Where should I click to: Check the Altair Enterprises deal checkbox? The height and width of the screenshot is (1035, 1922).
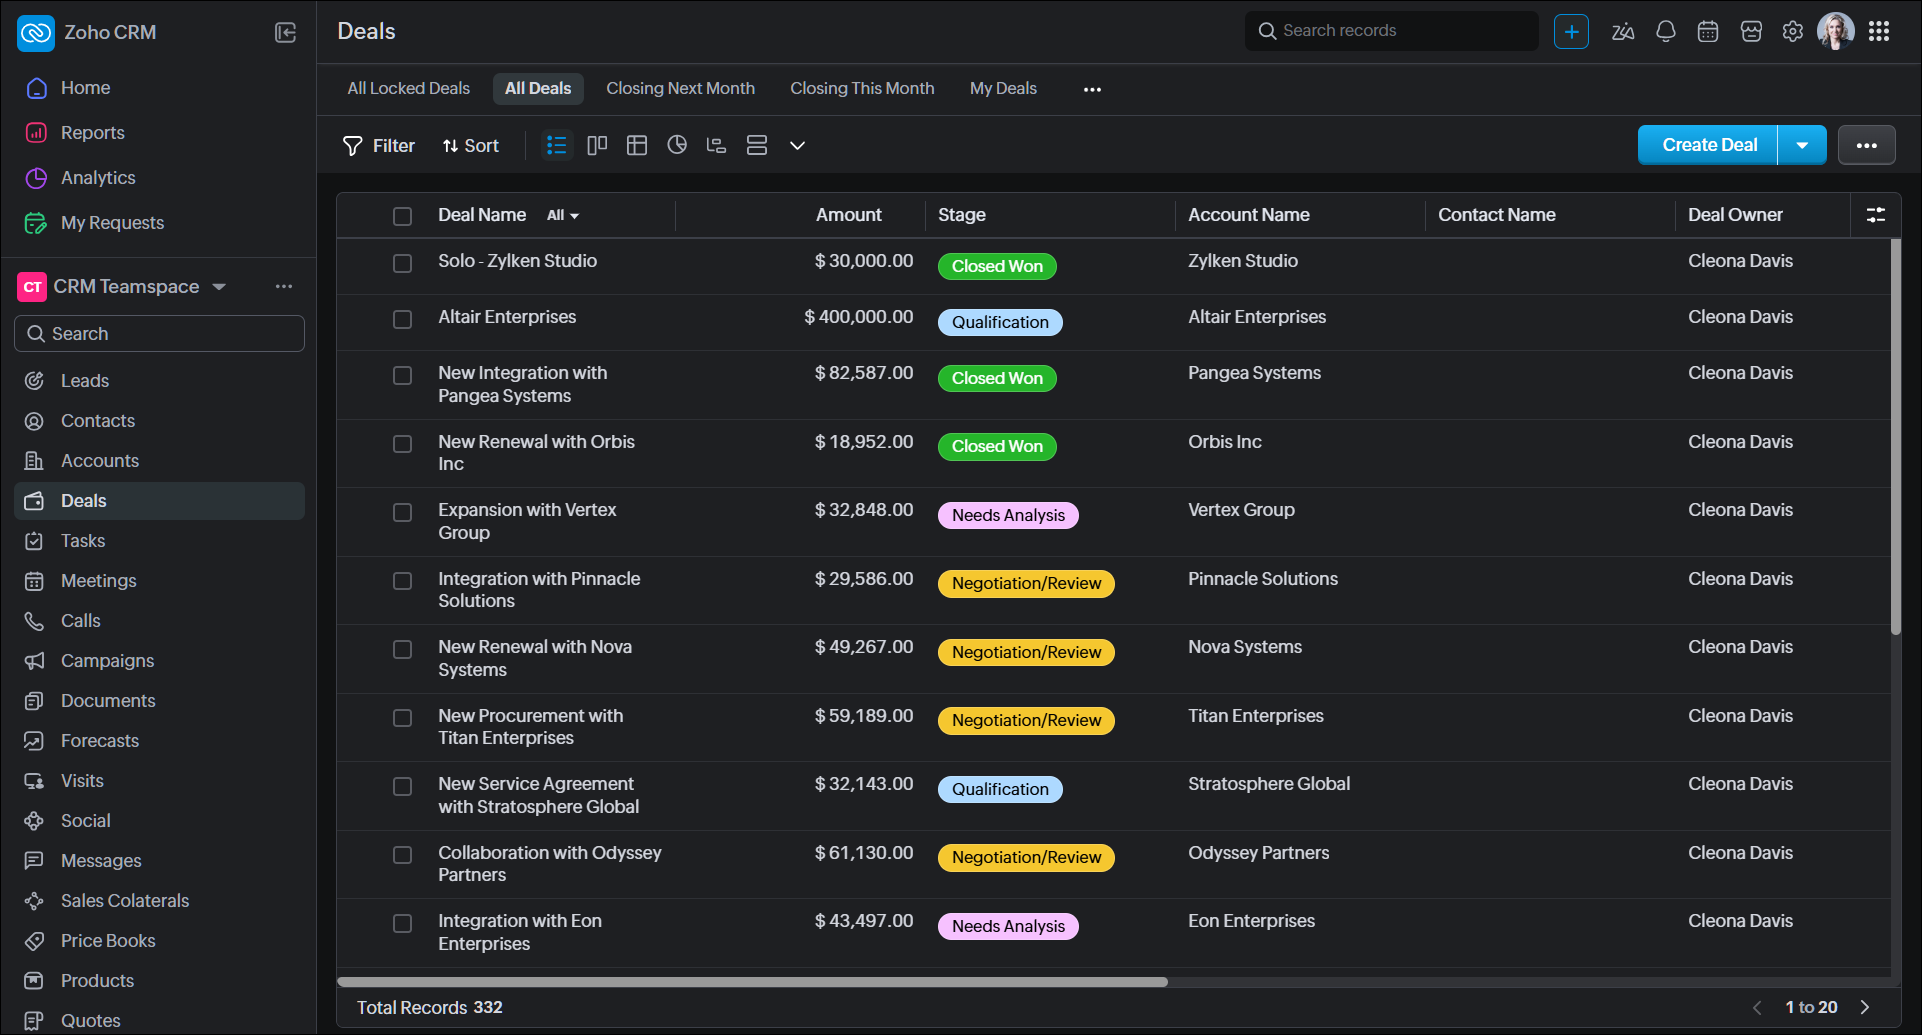pyautogui.click(x=402, y=320)
